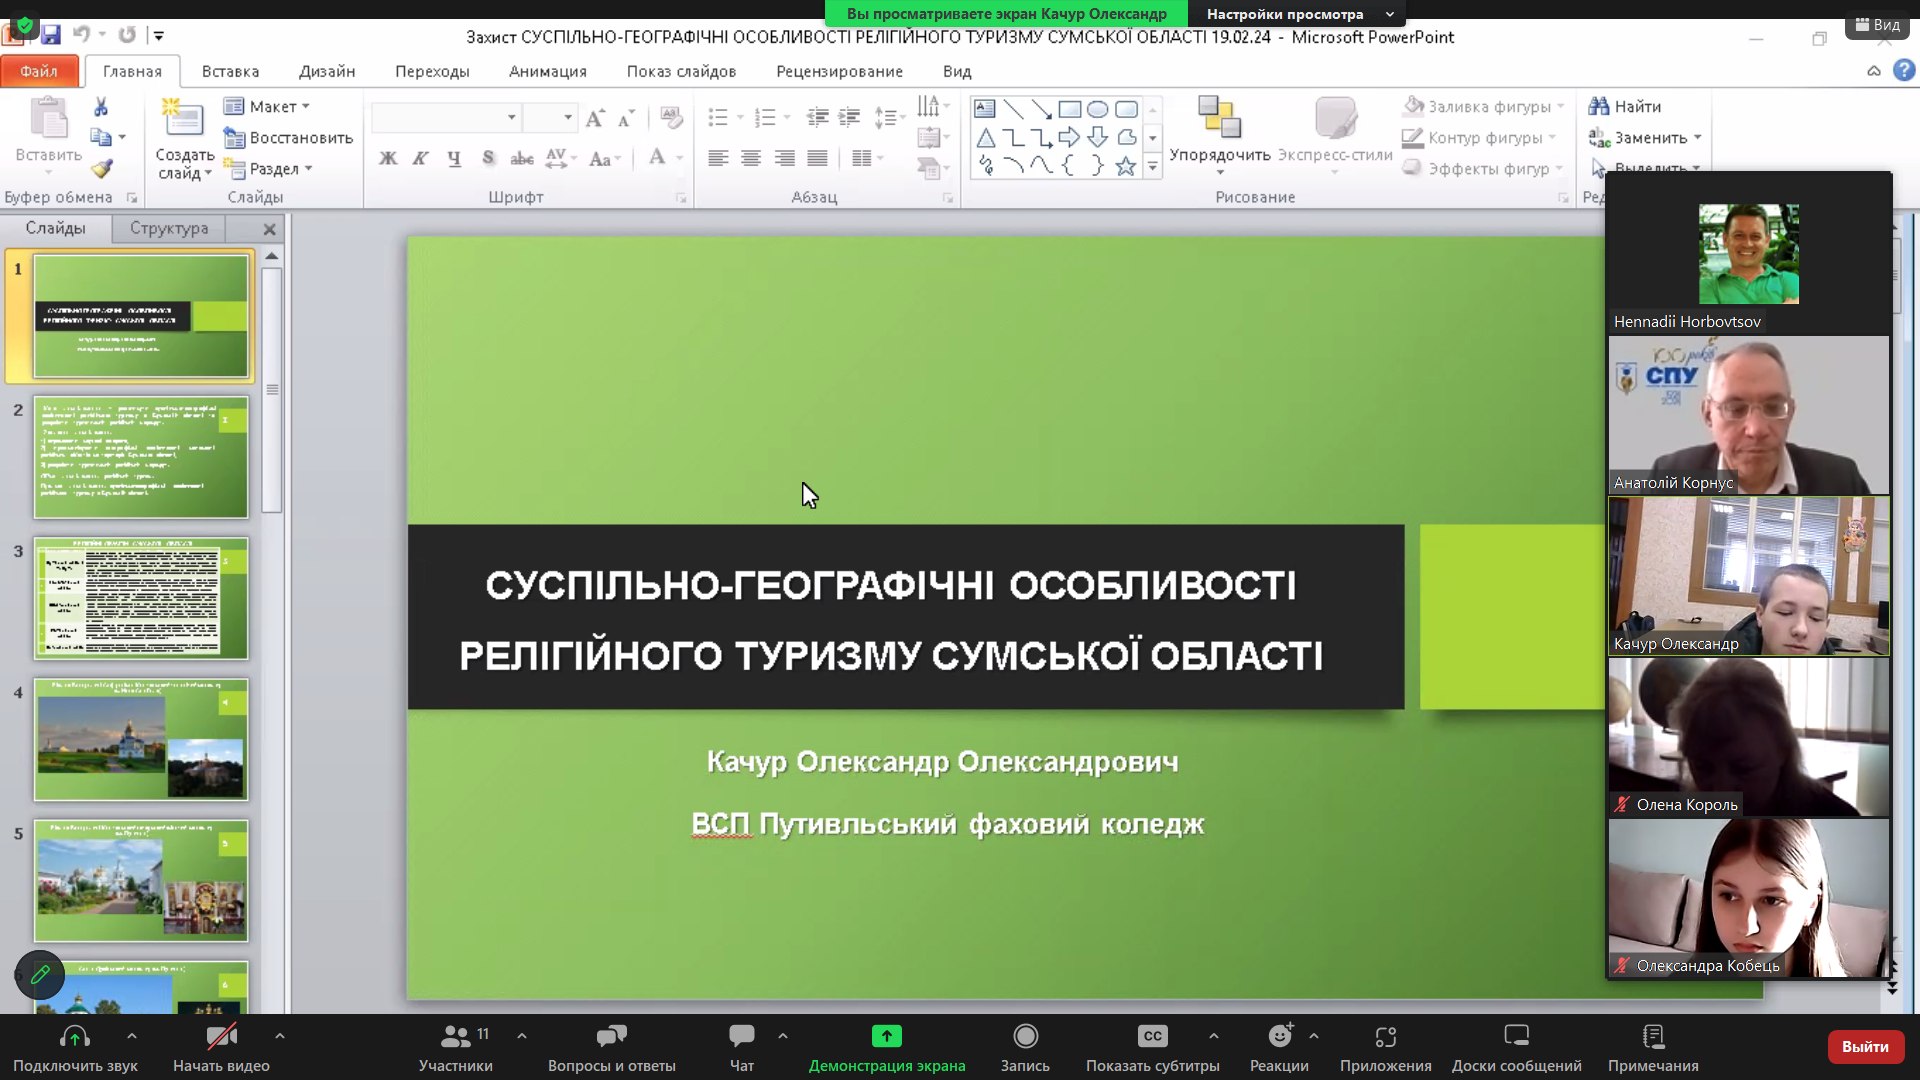This screenshot has width=1920, height=1080.
Task: Switch to the Дизайн ribbon tab
Action: click(327, 71)
